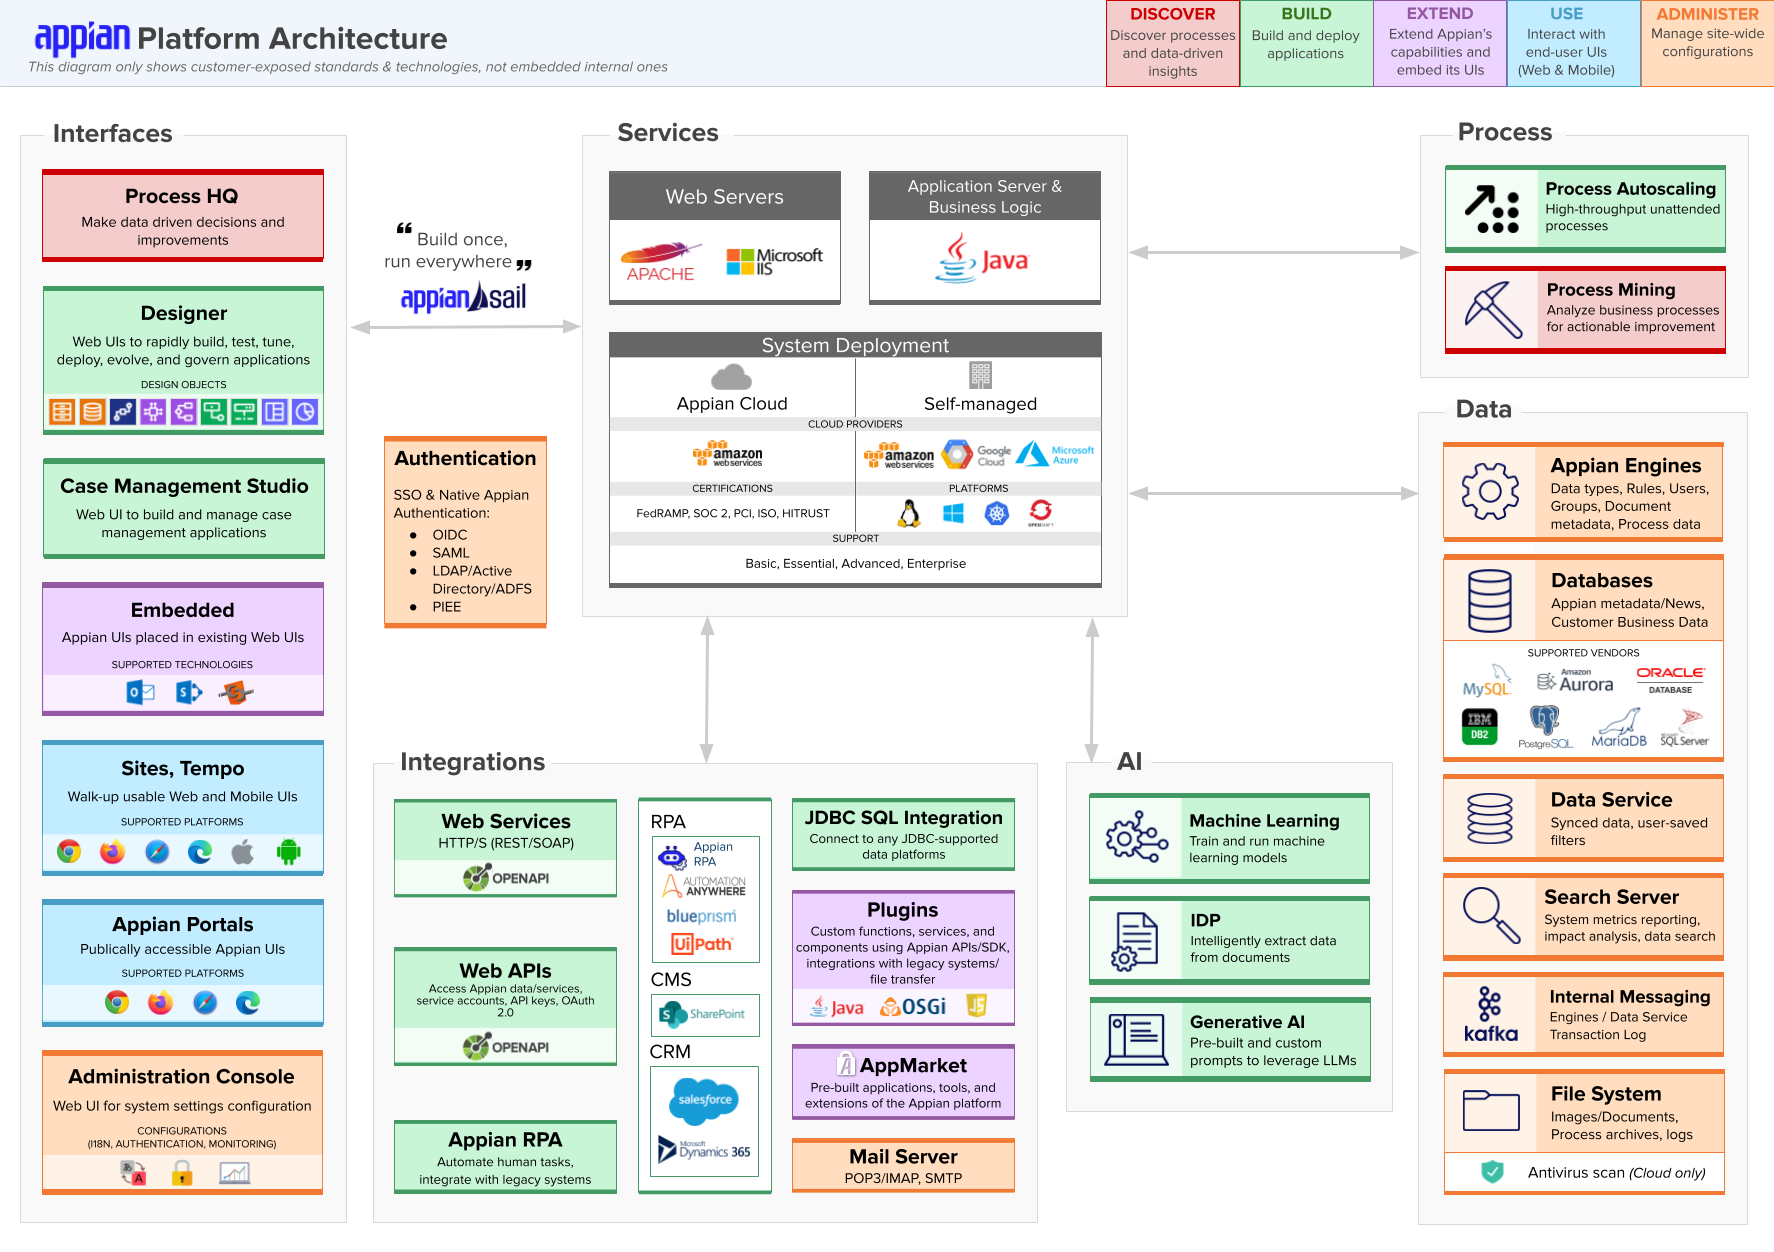Viewport: 1774px width, 1252px height.
Task: Click the OpenShift platform icon
Action: (1040, 513)
